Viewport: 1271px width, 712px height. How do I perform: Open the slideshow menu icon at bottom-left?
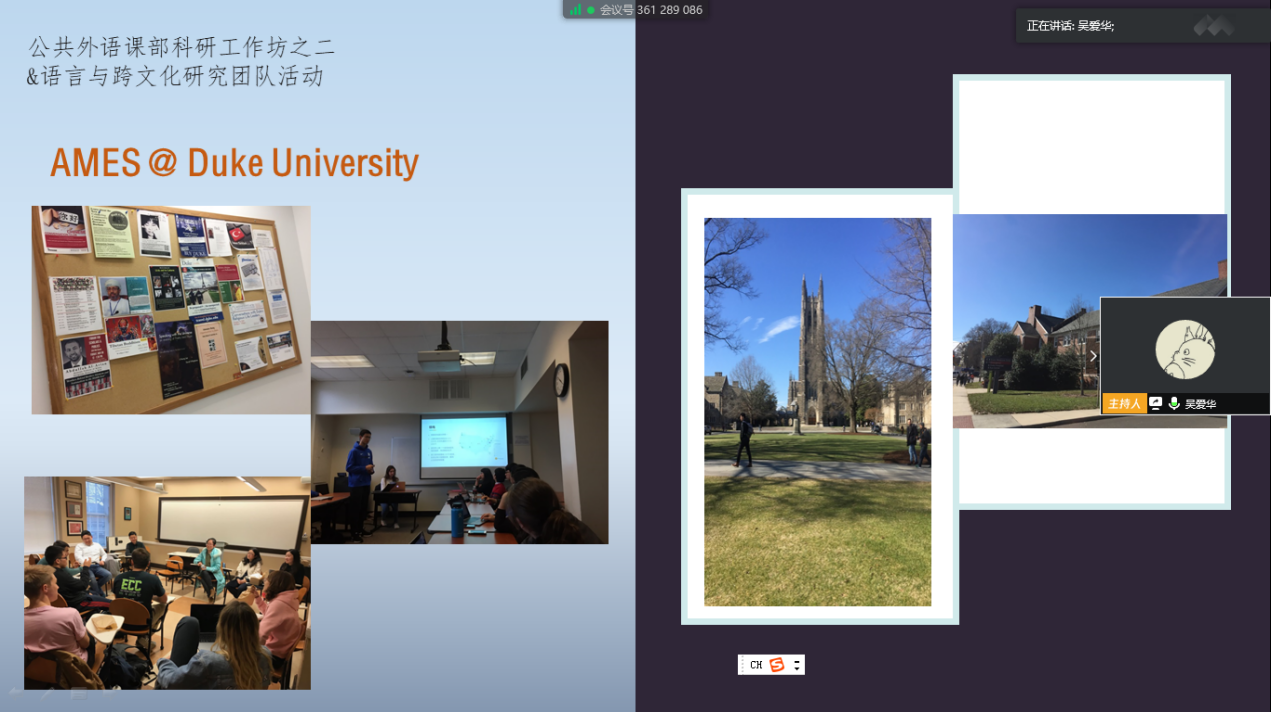pyautogui.click(x=78, y=694)
